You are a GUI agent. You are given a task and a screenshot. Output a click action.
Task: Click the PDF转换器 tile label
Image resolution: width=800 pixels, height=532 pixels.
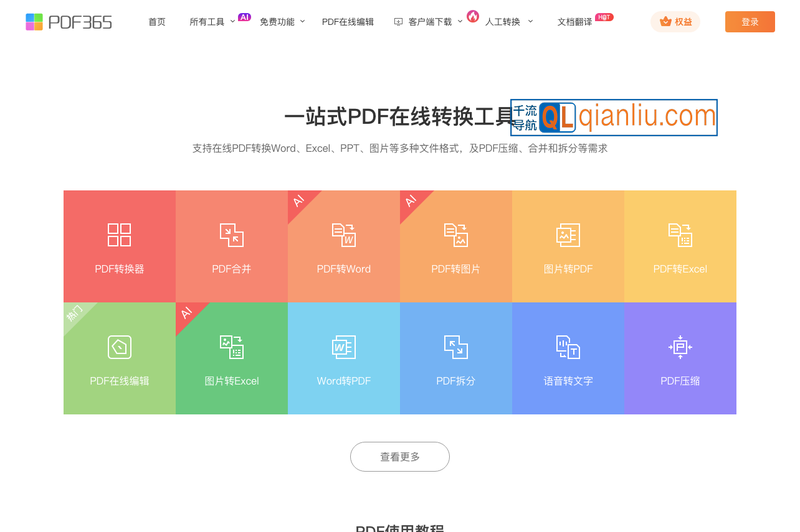[x=119, y=269]
